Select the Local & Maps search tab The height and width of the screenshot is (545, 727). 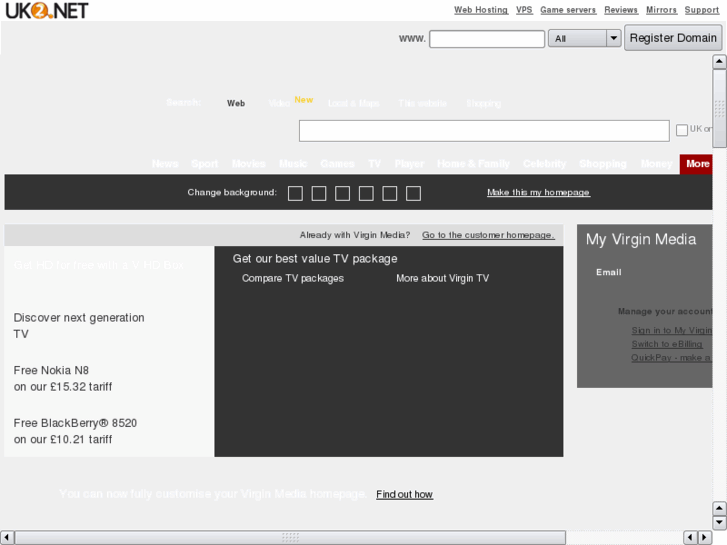[353, 103]
